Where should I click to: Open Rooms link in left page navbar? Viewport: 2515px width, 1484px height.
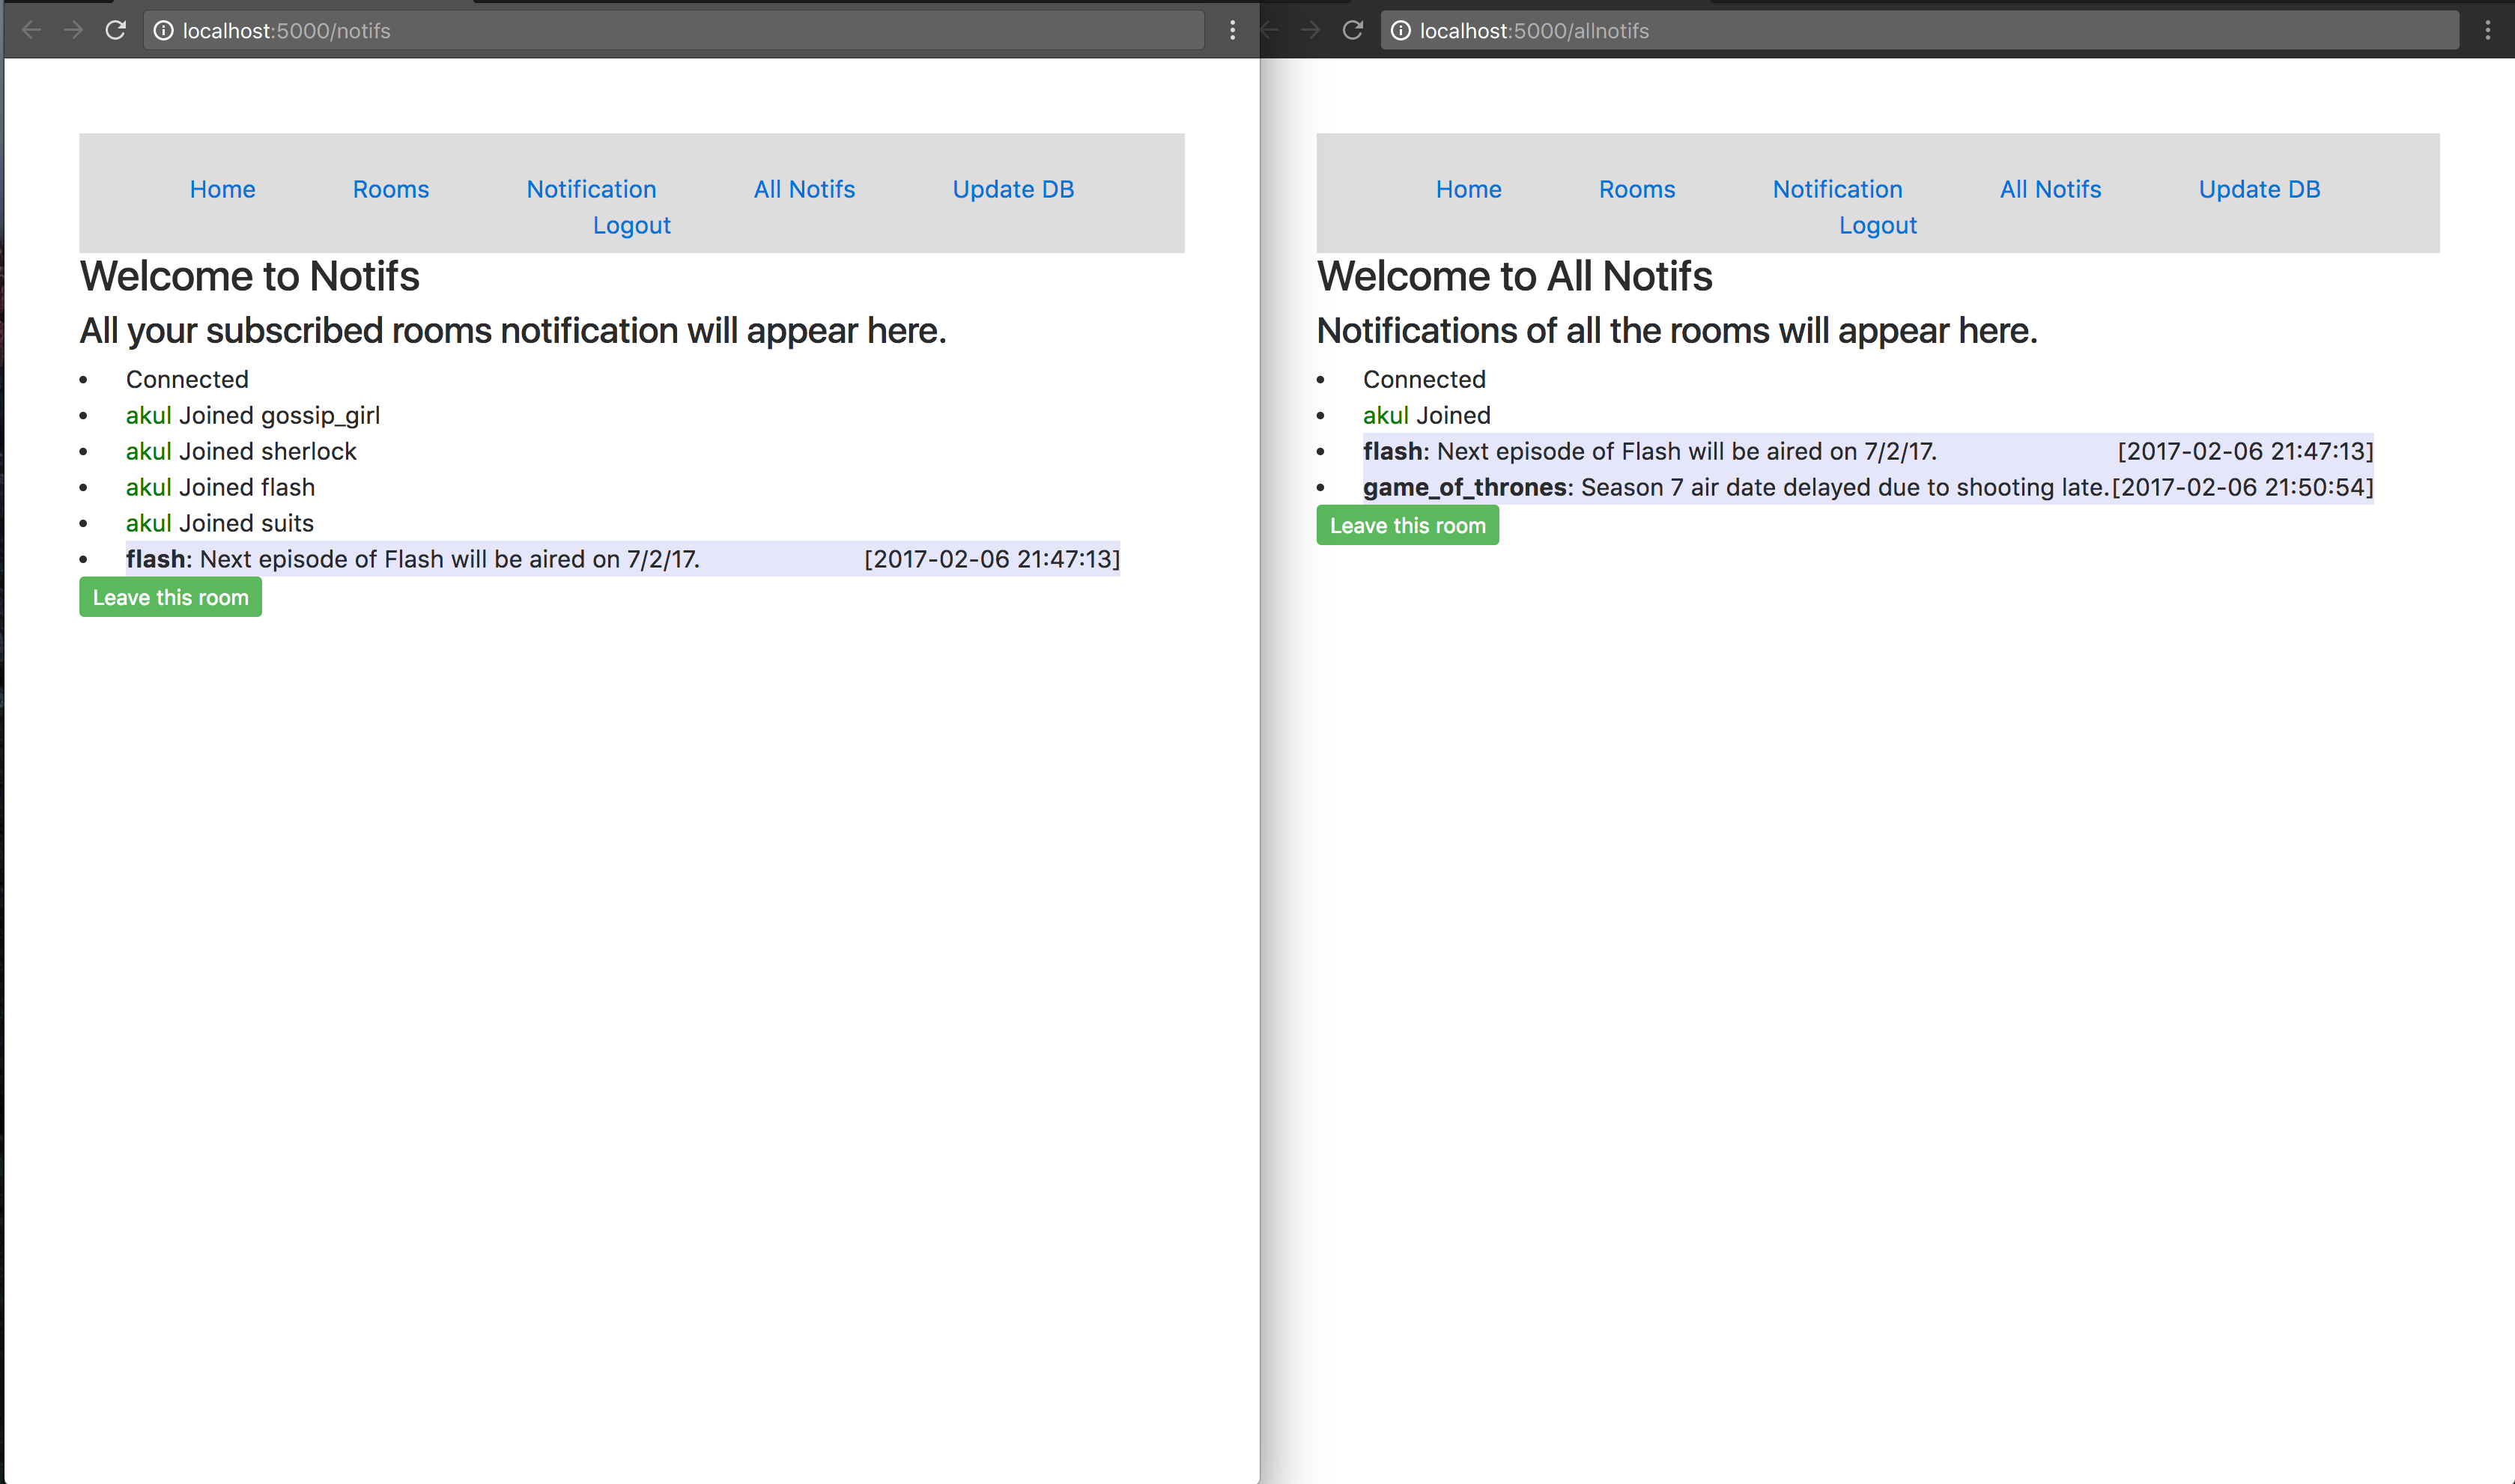[390, 189]
